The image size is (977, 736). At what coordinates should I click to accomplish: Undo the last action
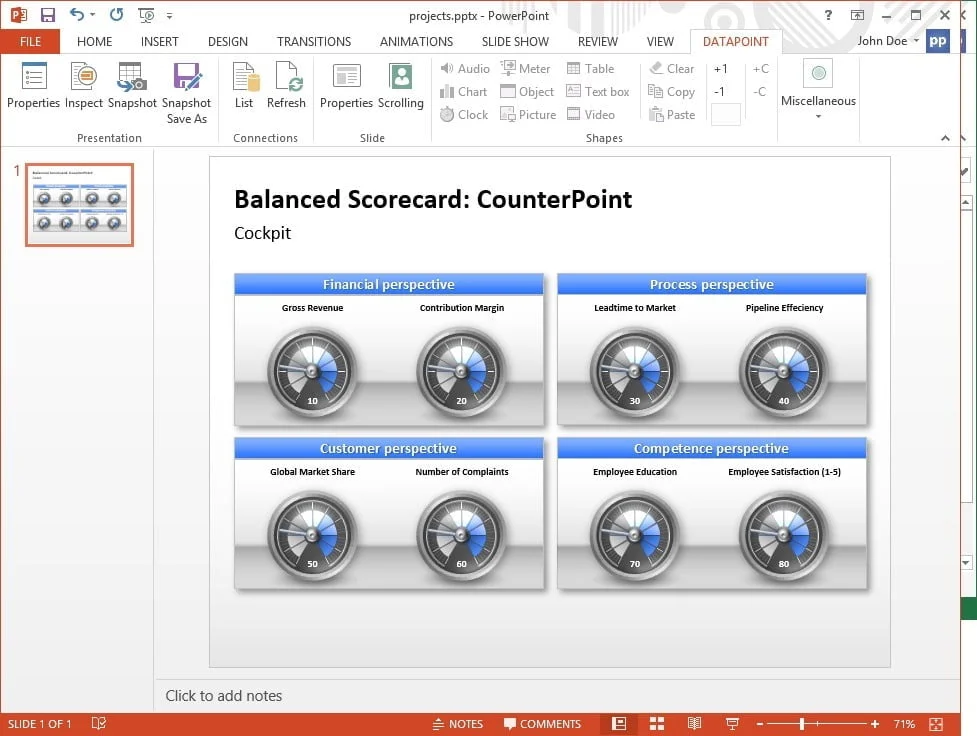coord(77,14)
